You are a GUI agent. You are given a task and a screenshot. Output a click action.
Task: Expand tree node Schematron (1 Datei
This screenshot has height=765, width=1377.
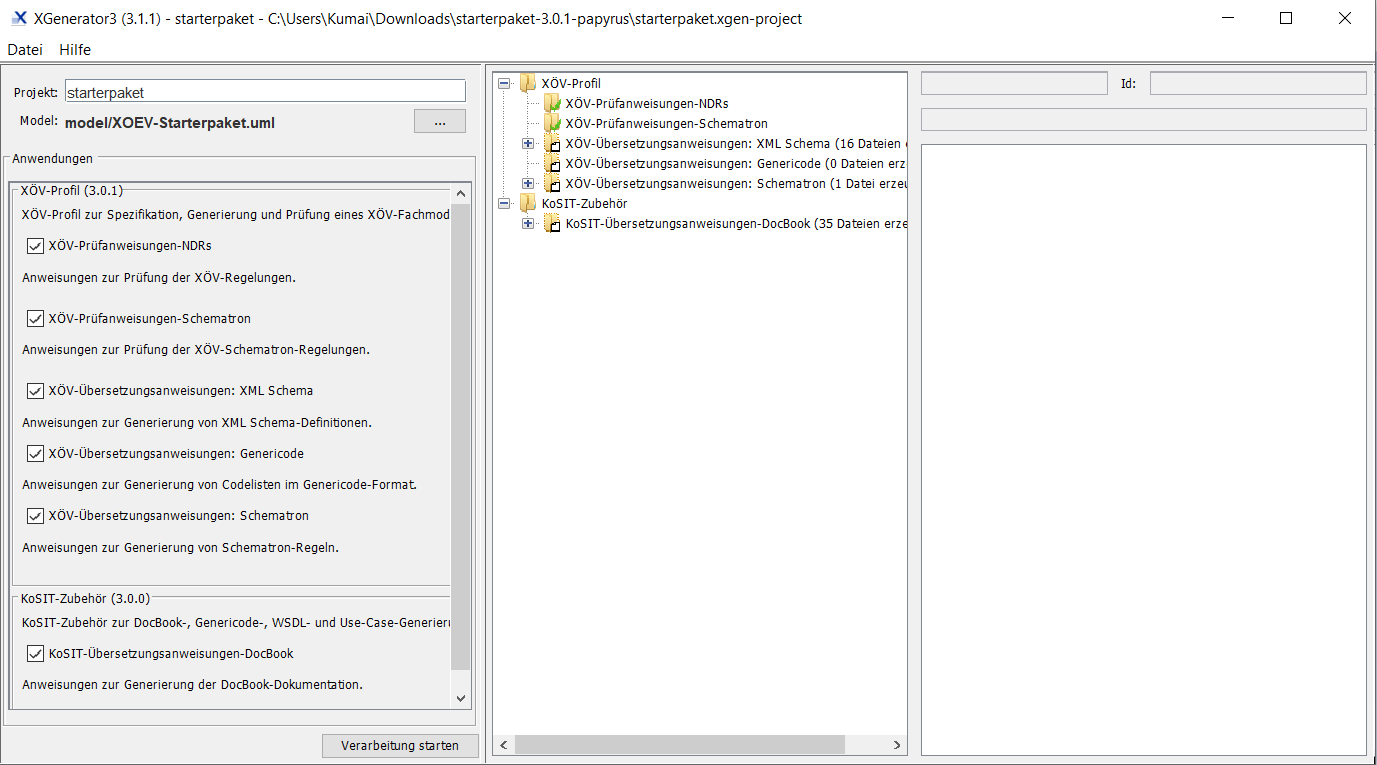(x=528, y=184)
